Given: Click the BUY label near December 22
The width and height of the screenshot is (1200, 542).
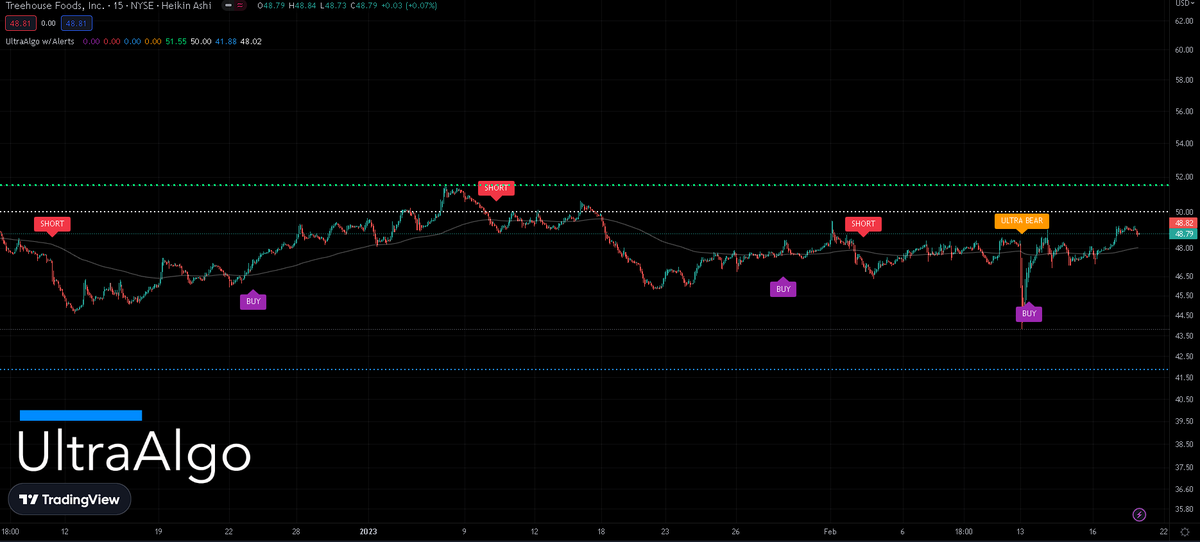Looking at the screenshot, I should pos(253,300).
